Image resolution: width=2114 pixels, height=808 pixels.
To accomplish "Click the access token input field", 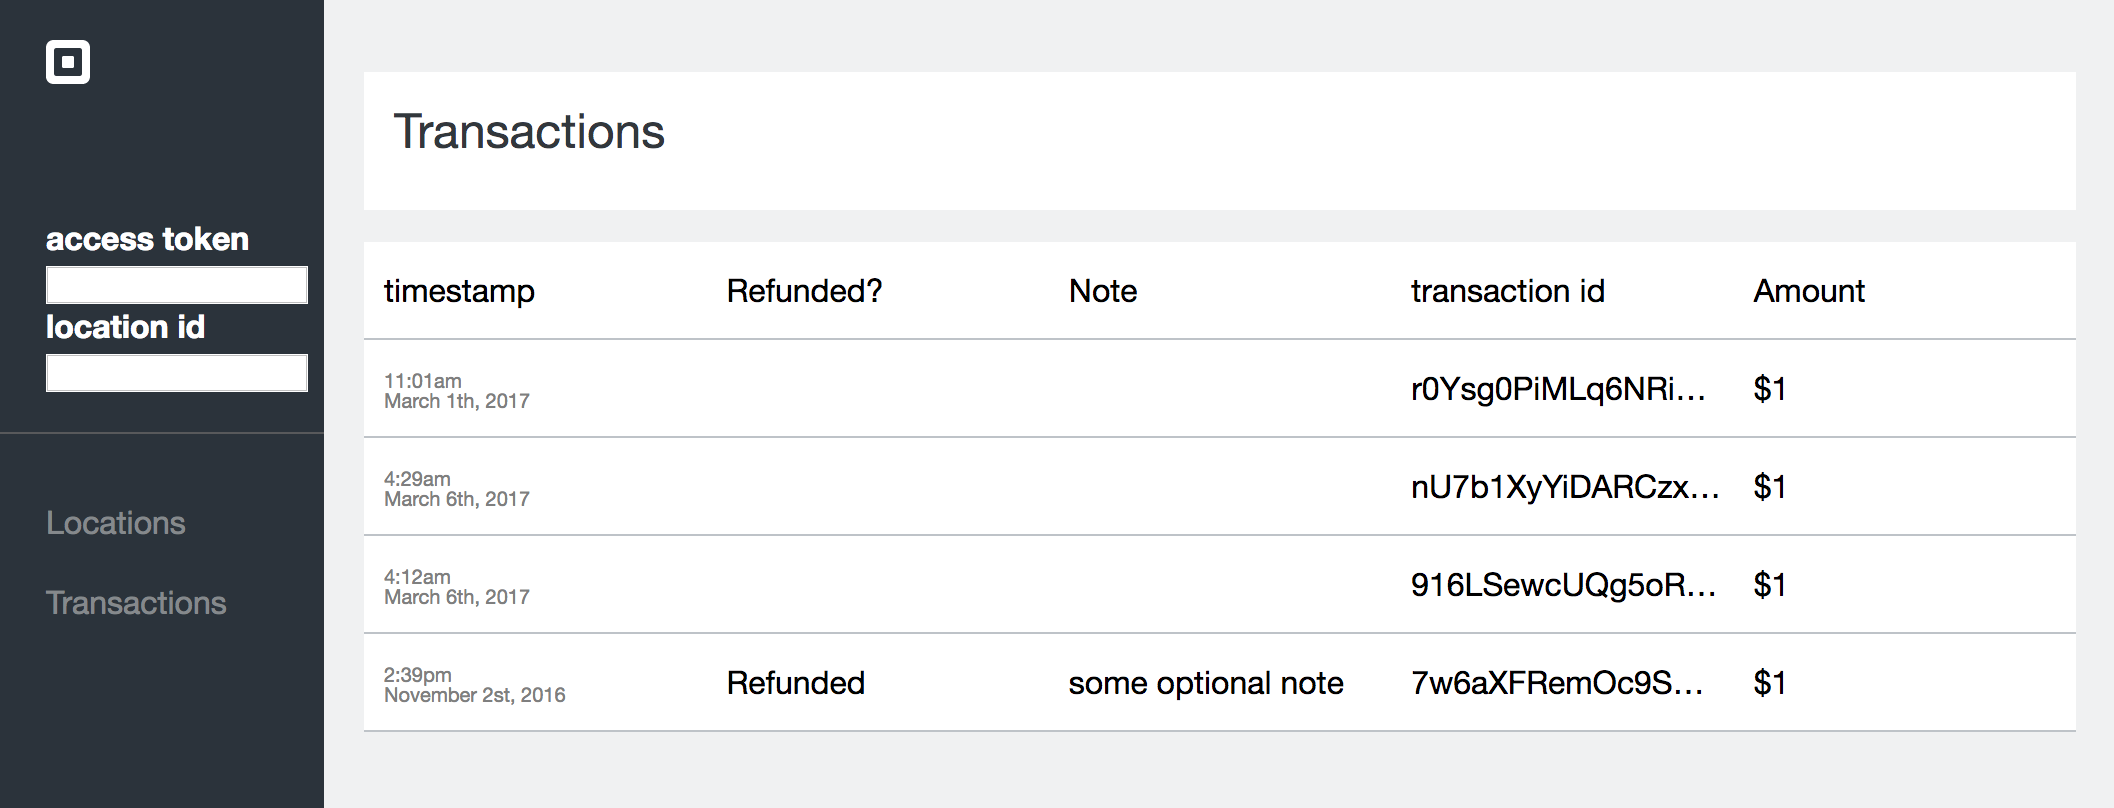I will tap(176, 285).
